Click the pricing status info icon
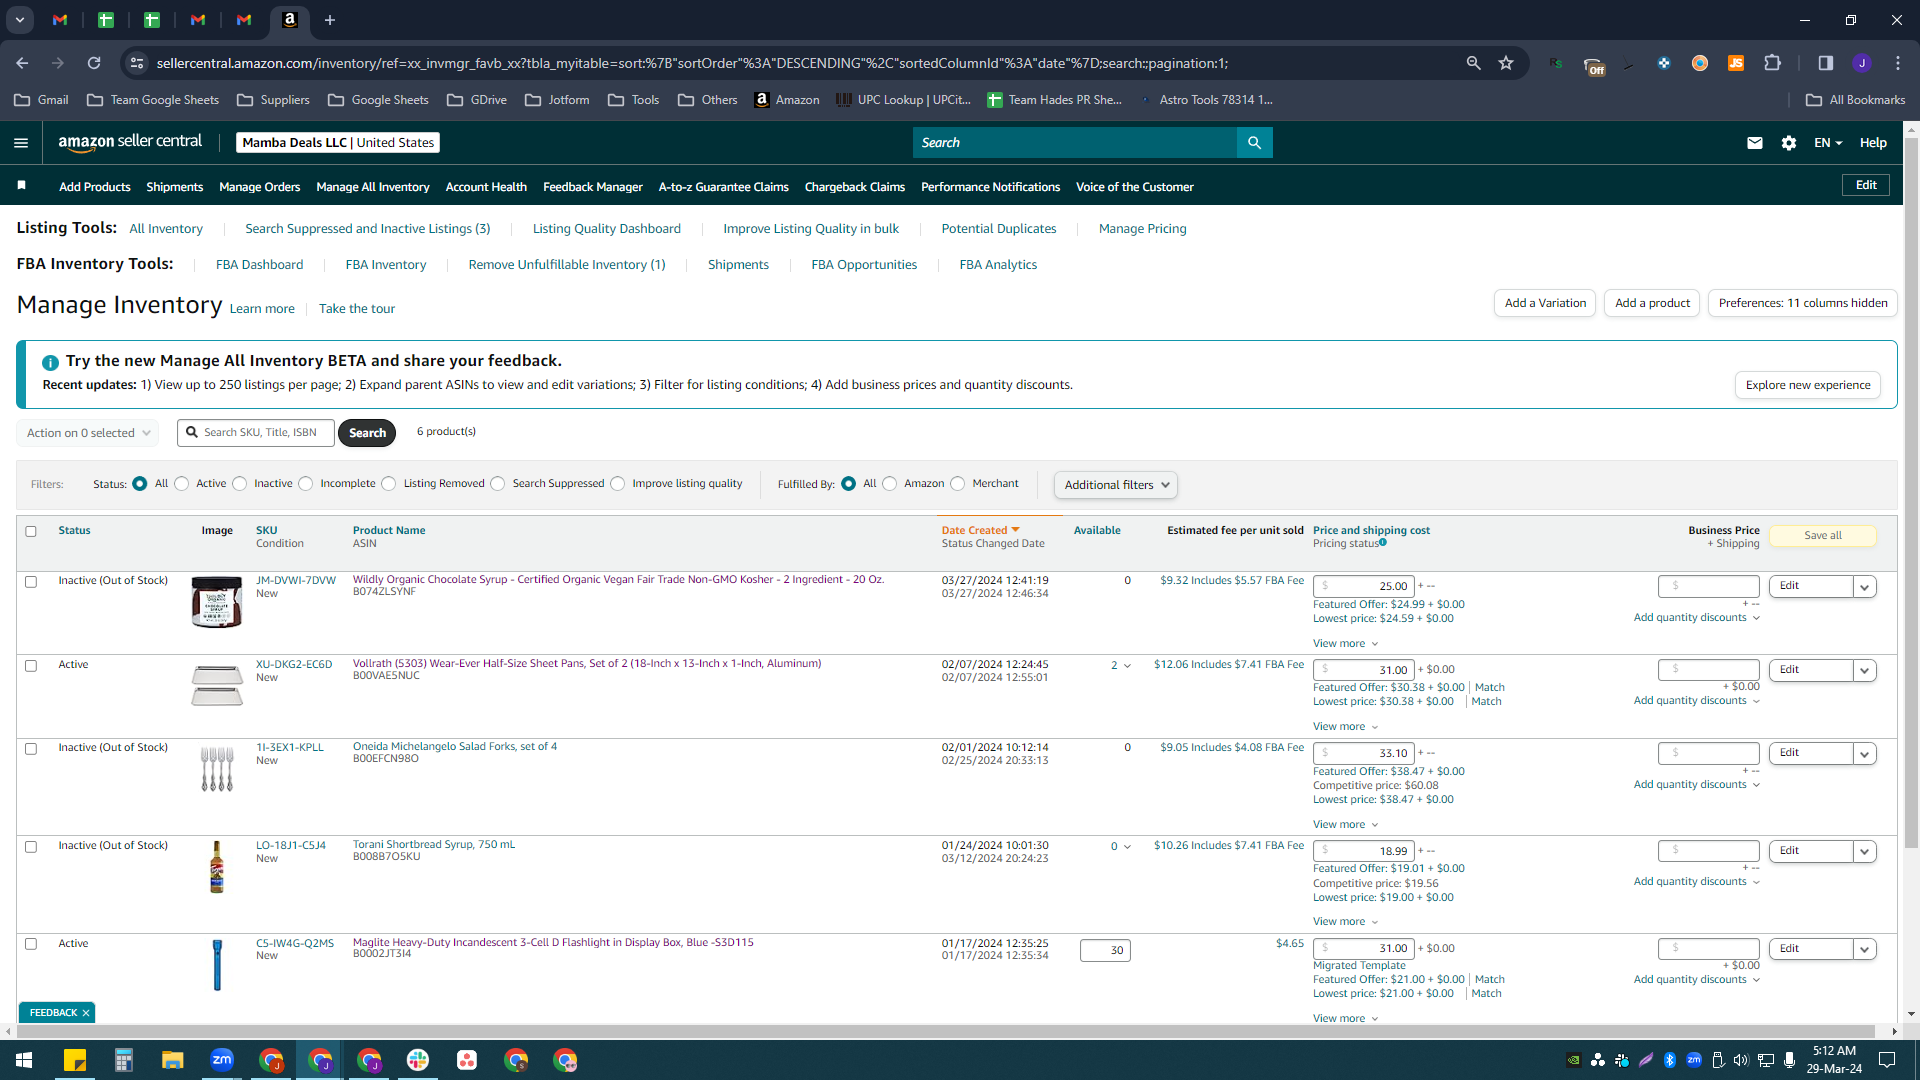 1383,543
